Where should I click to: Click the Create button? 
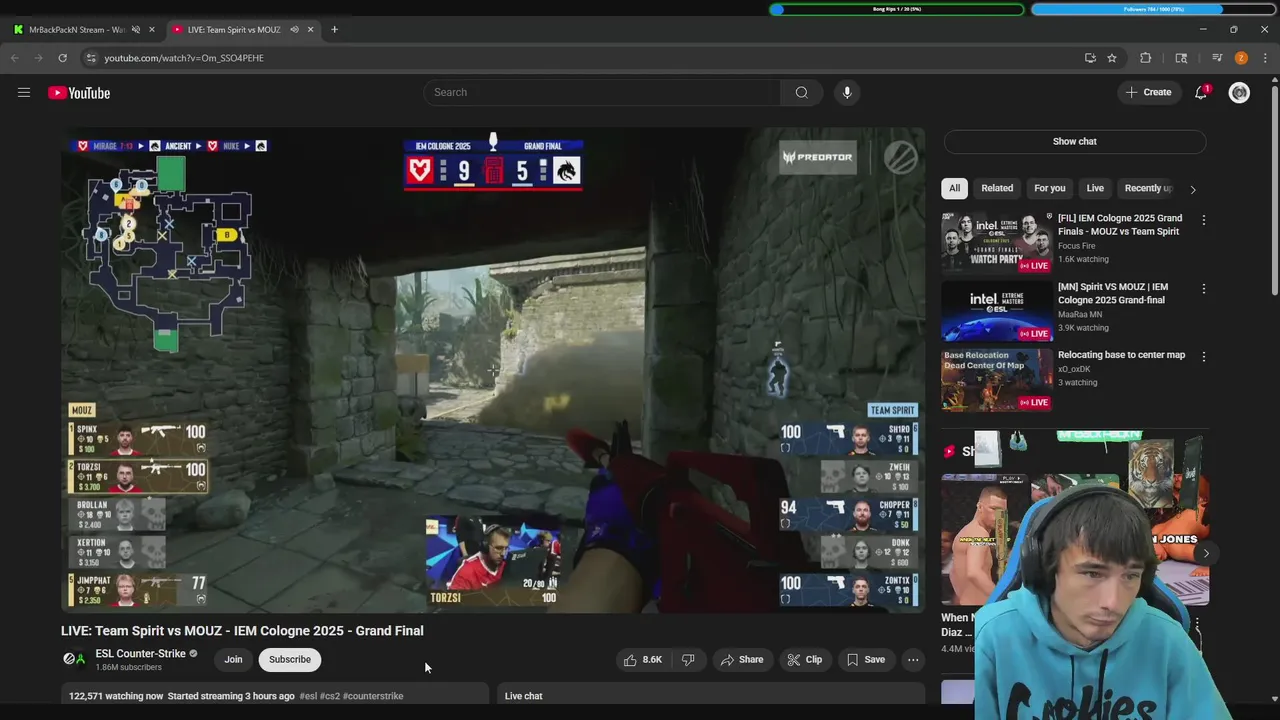point(1148,92)
